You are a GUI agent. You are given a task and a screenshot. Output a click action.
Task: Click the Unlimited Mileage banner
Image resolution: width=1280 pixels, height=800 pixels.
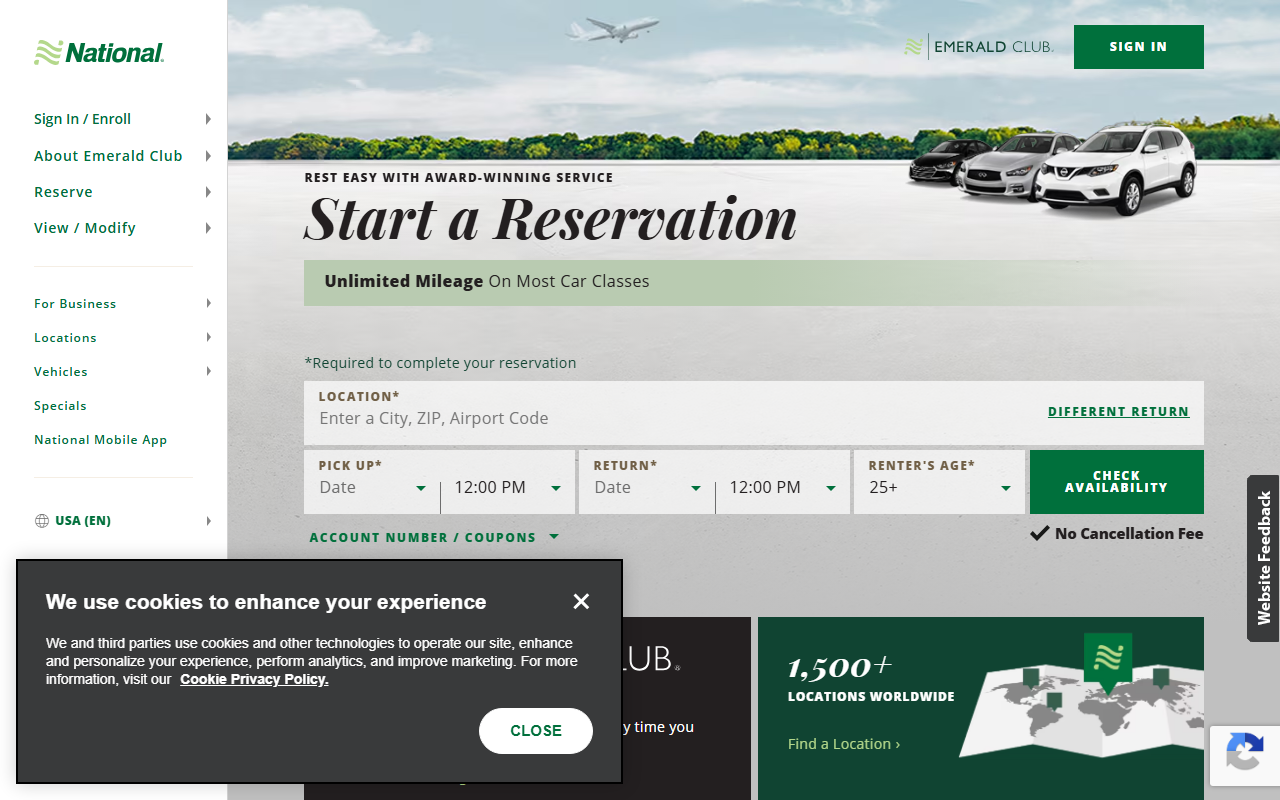pos(754,282)
